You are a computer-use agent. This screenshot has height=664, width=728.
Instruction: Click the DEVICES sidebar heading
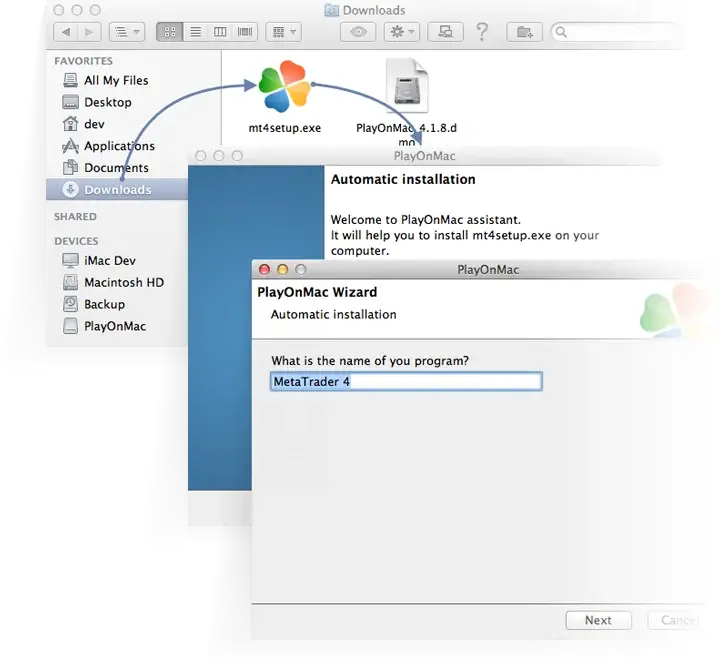point(76,241)
